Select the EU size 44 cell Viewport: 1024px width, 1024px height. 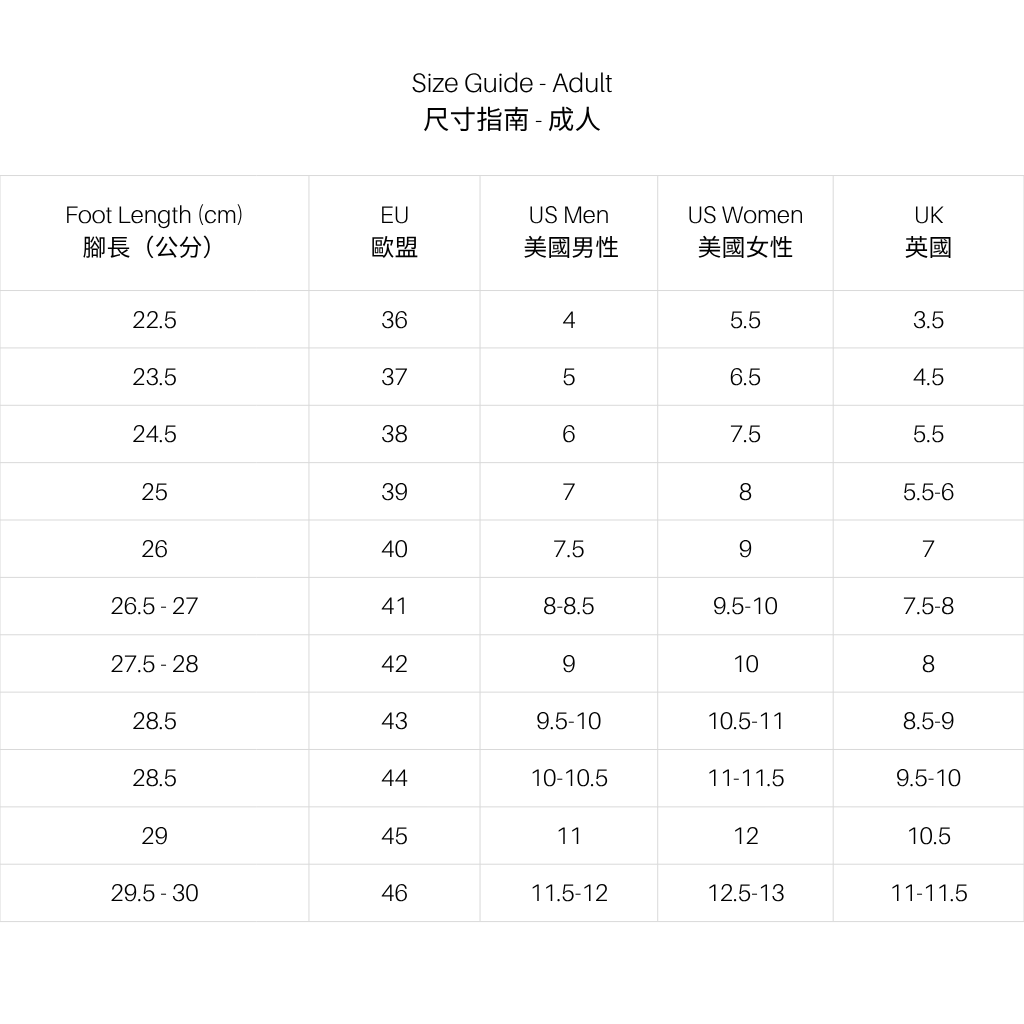tap(394, 778)
